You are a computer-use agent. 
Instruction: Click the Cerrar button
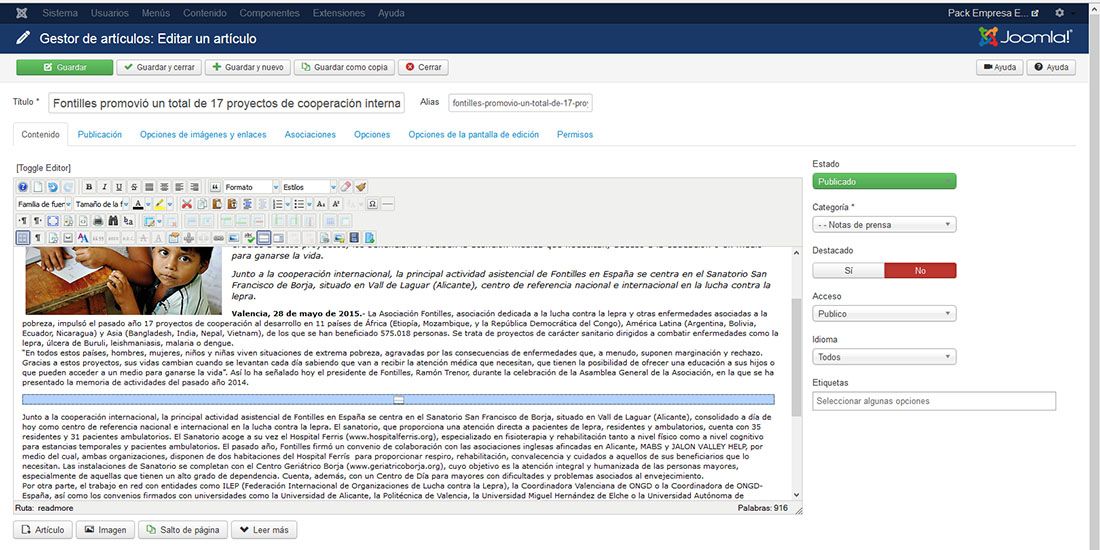pos(424,67)
